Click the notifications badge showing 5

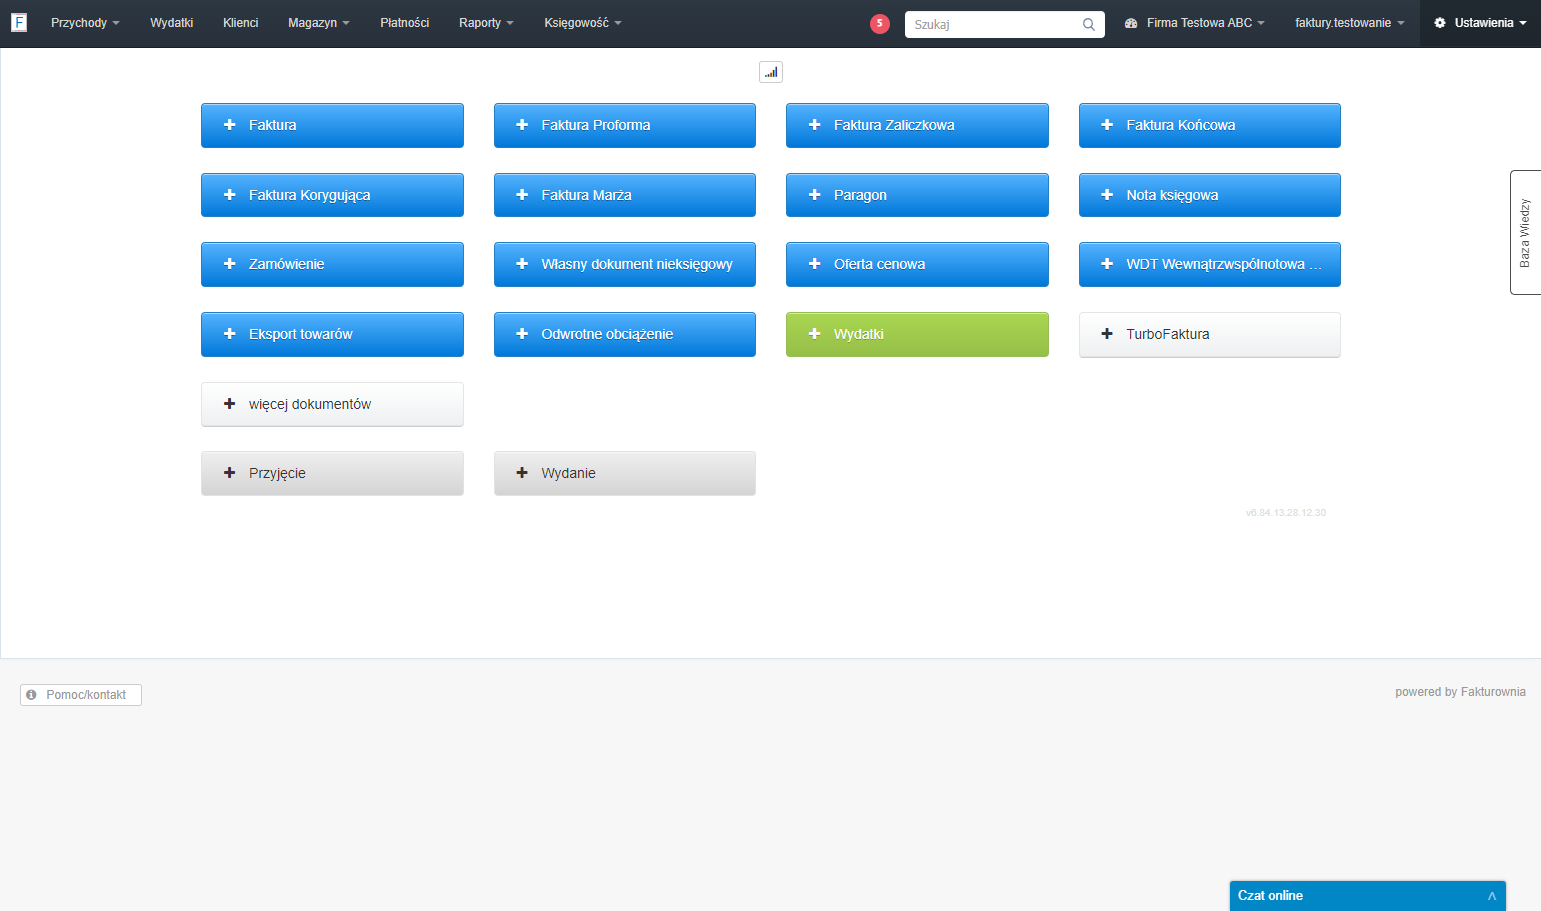pyautogui.click(x=880, y=24)
